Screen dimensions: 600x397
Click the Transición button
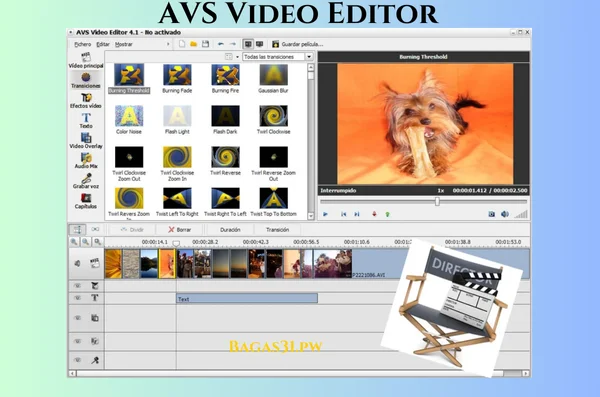coord(277,230)
